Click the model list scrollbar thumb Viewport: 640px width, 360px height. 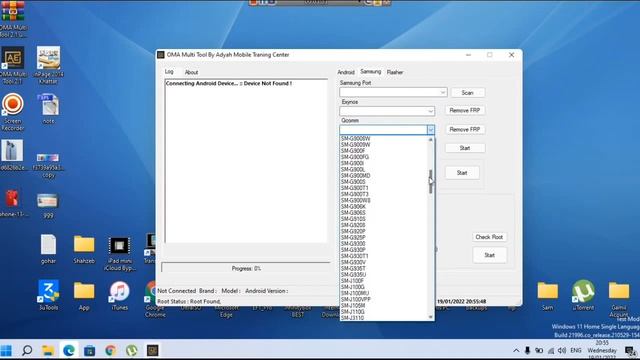(431, 182)
